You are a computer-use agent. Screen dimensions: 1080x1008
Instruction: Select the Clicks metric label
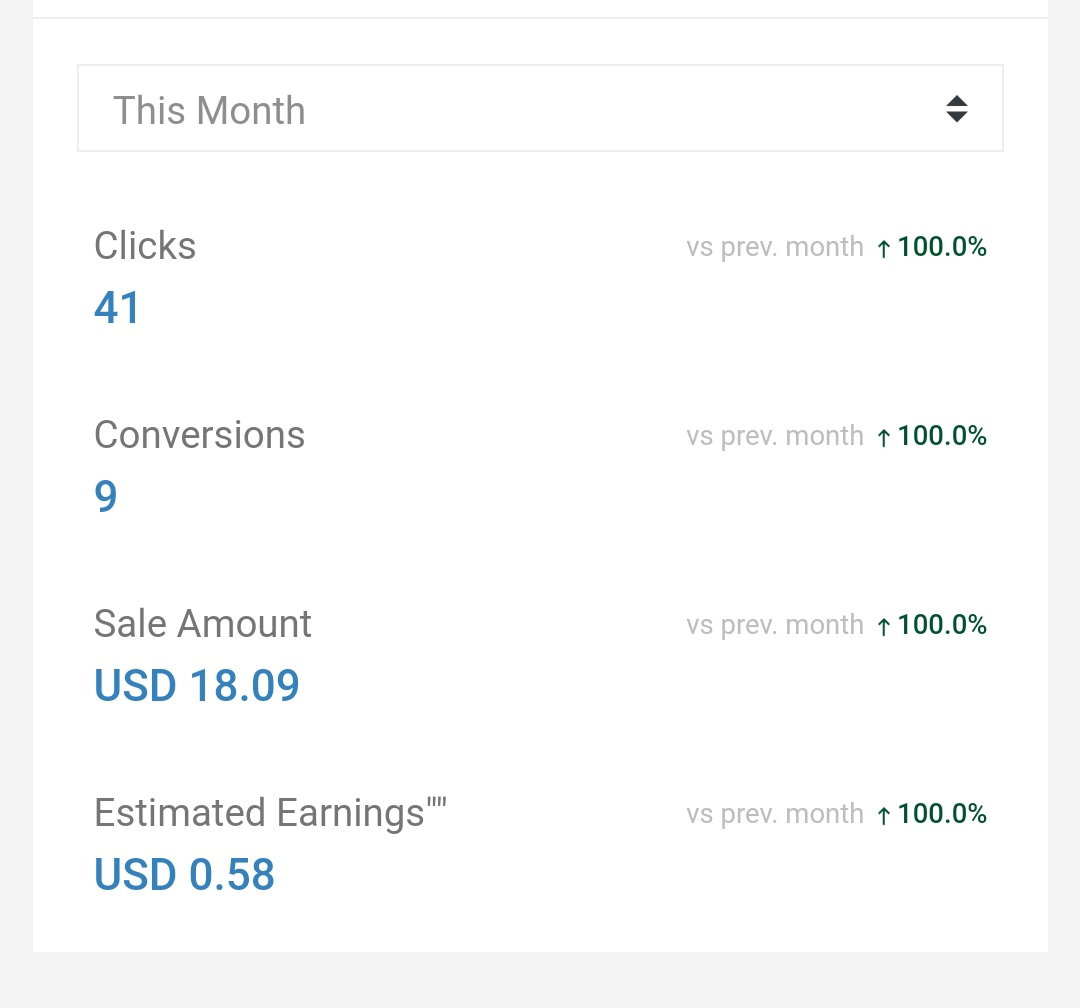tap(145, 246)
